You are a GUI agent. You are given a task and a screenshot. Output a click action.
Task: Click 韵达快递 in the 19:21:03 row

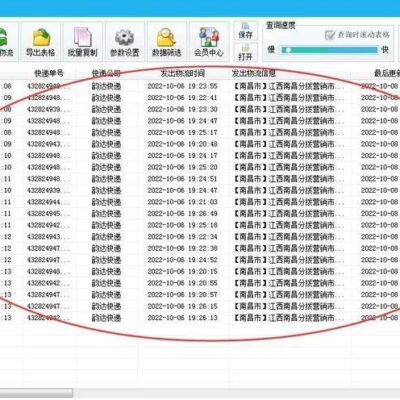[106, 202]
